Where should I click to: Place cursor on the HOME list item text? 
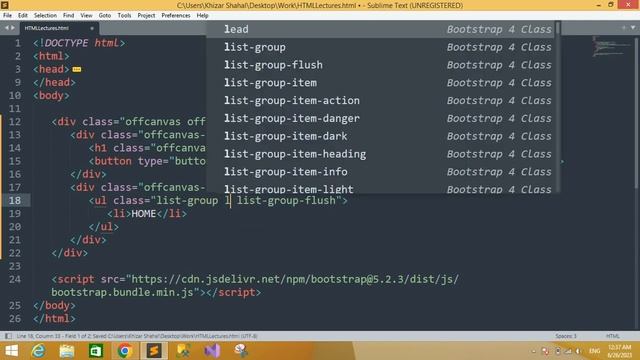click(x=143, y=213)
